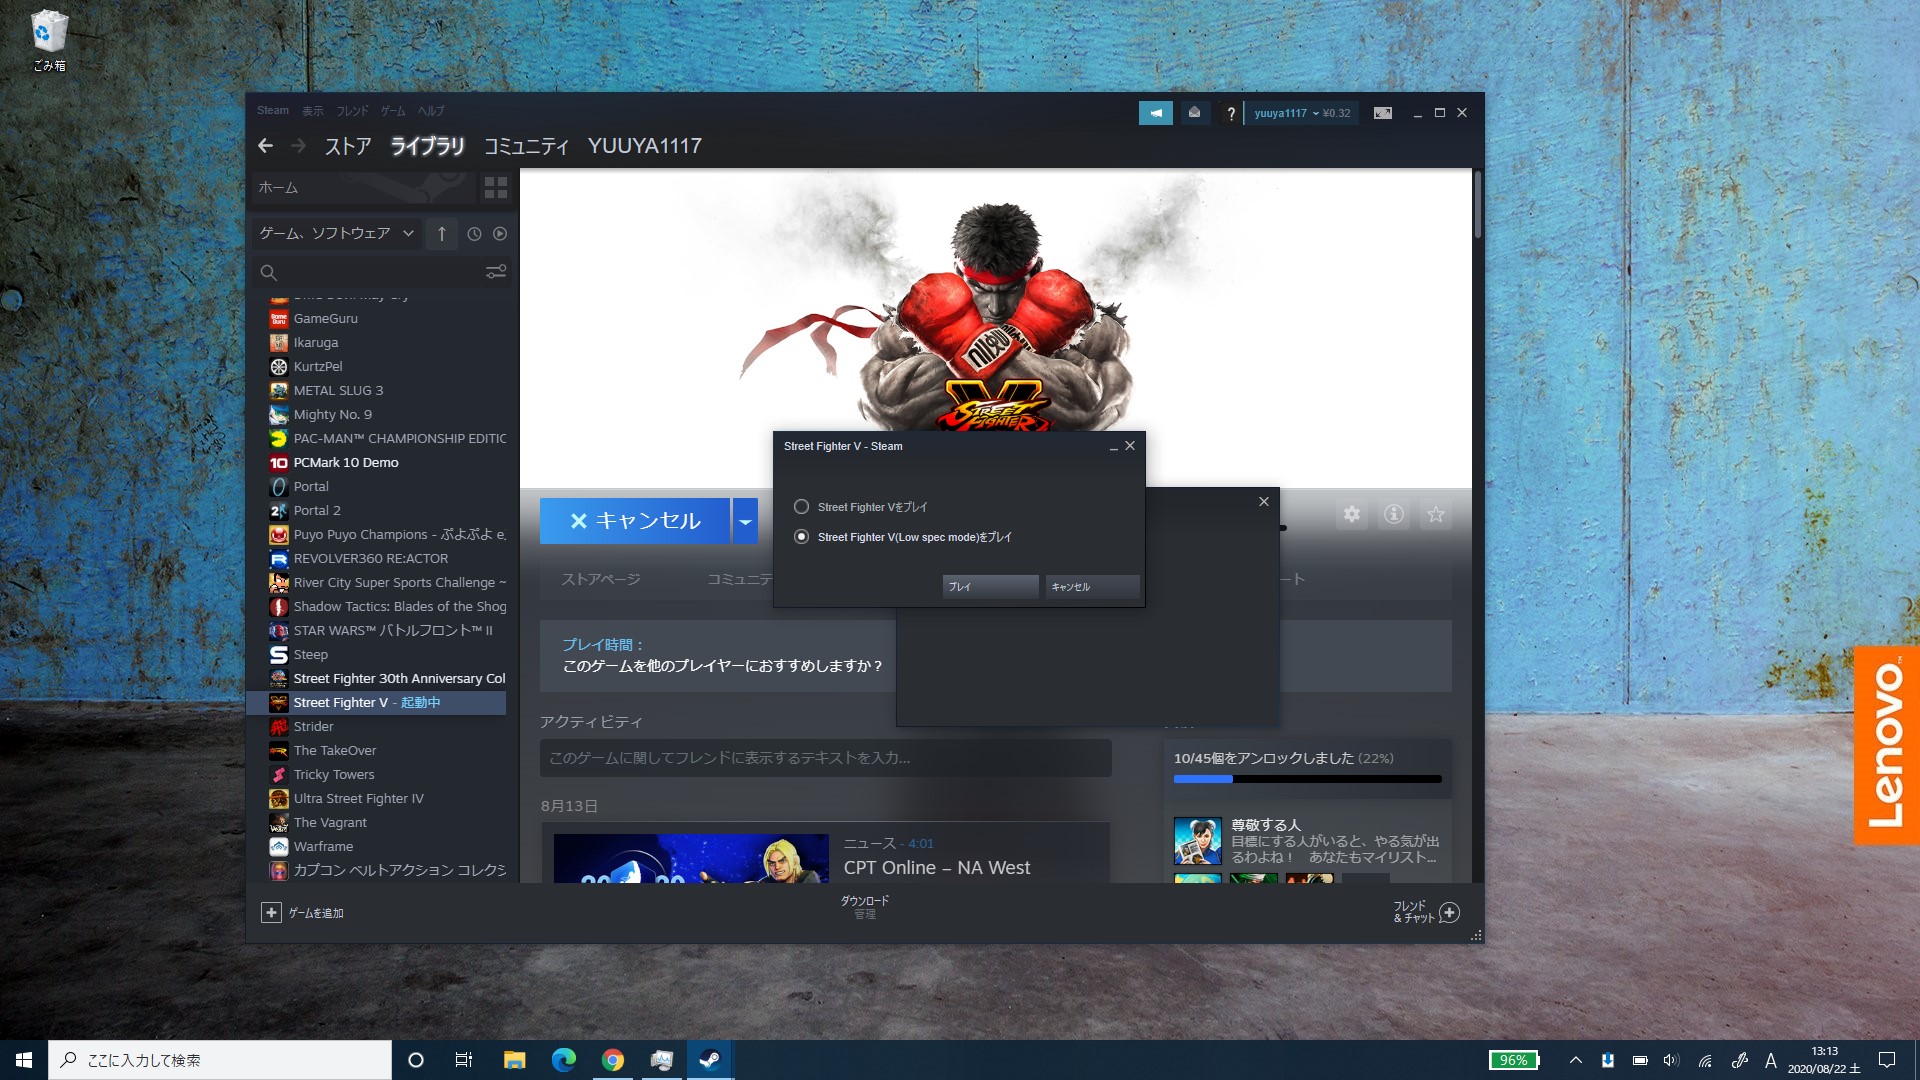Open Microsoft Edge from taskbar
This screenshot has height=1080, width=1920.
[x=563, y=1060]
